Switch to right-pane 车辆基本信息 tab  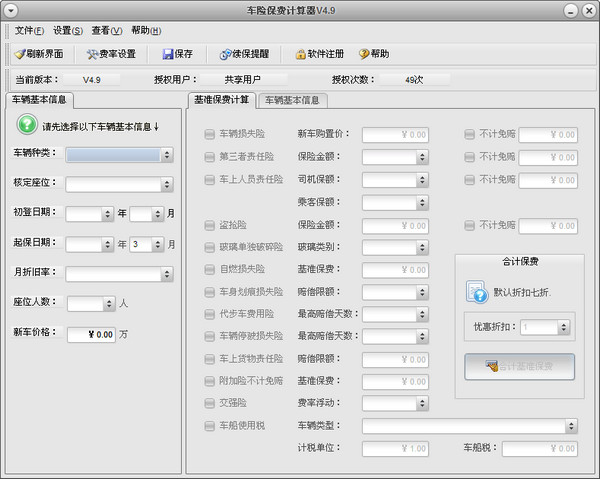(292, 101)
